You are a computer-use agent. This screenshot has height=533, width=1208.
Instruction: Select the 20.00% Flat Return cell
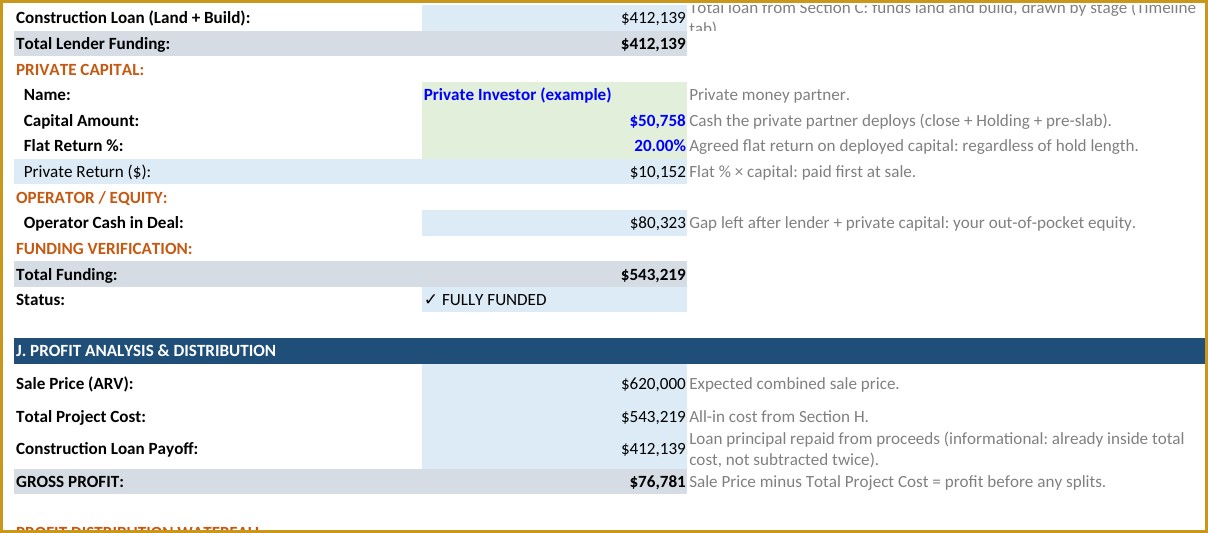tap(554, 146)
